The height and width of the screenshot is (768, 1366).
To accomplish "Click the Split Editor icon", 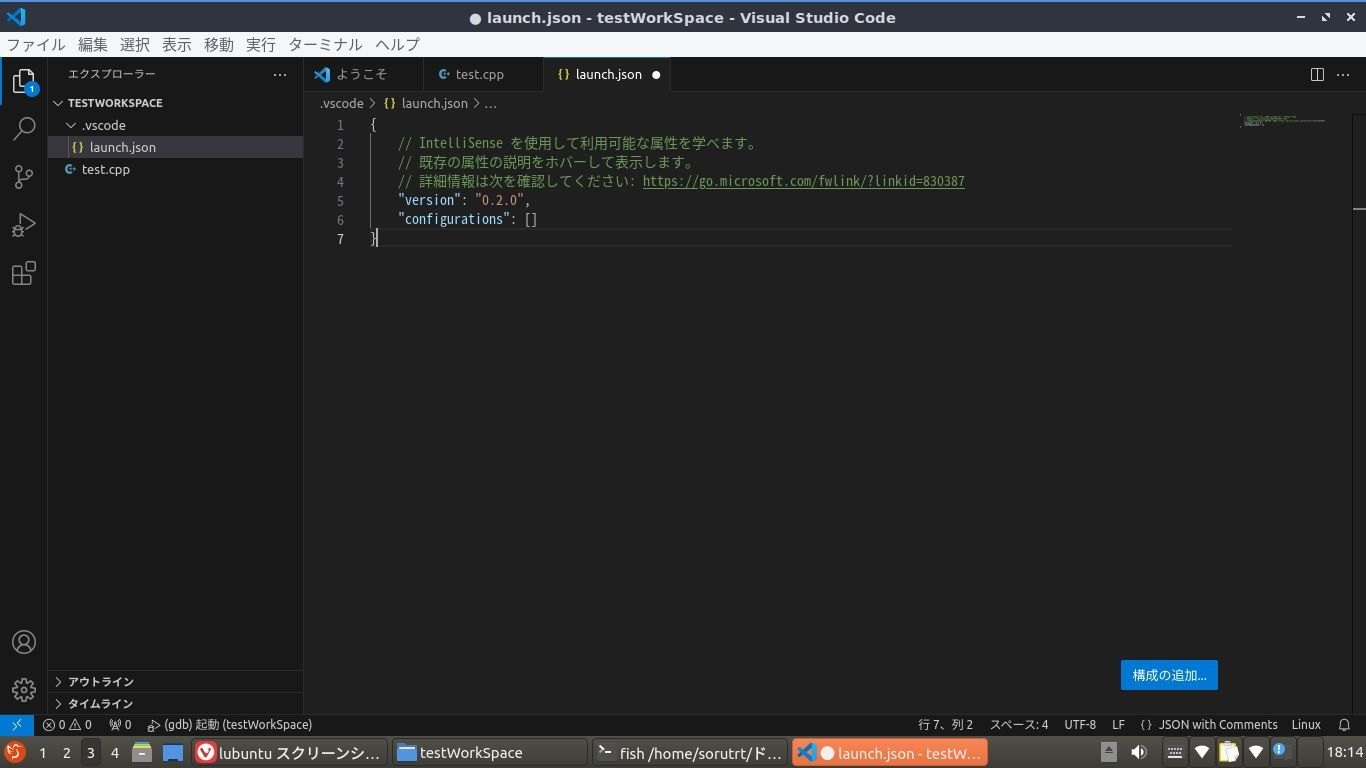I will [1317, 74].
